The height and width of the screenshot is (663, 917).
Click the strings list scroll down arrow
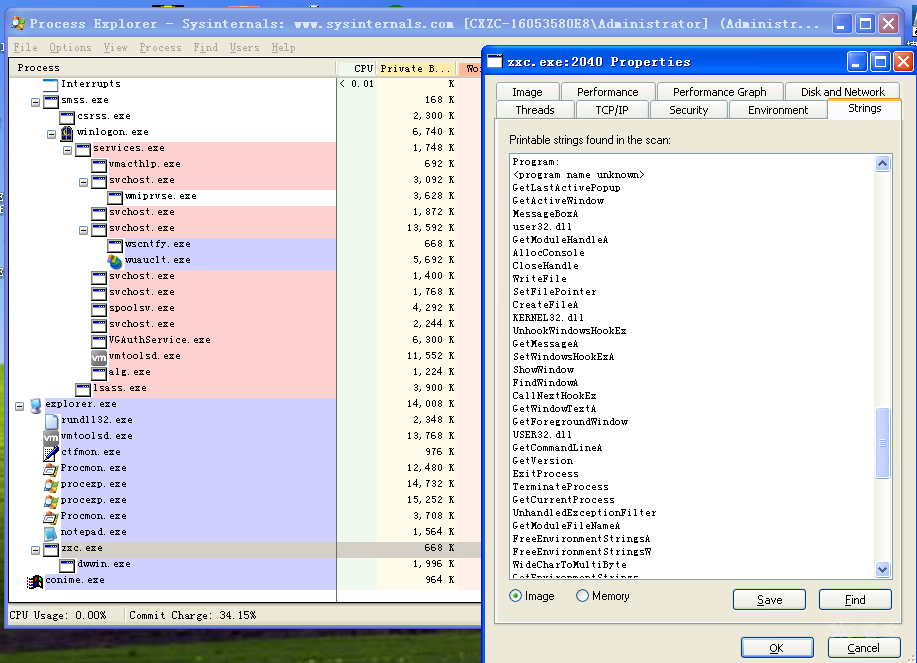[882, 569]
